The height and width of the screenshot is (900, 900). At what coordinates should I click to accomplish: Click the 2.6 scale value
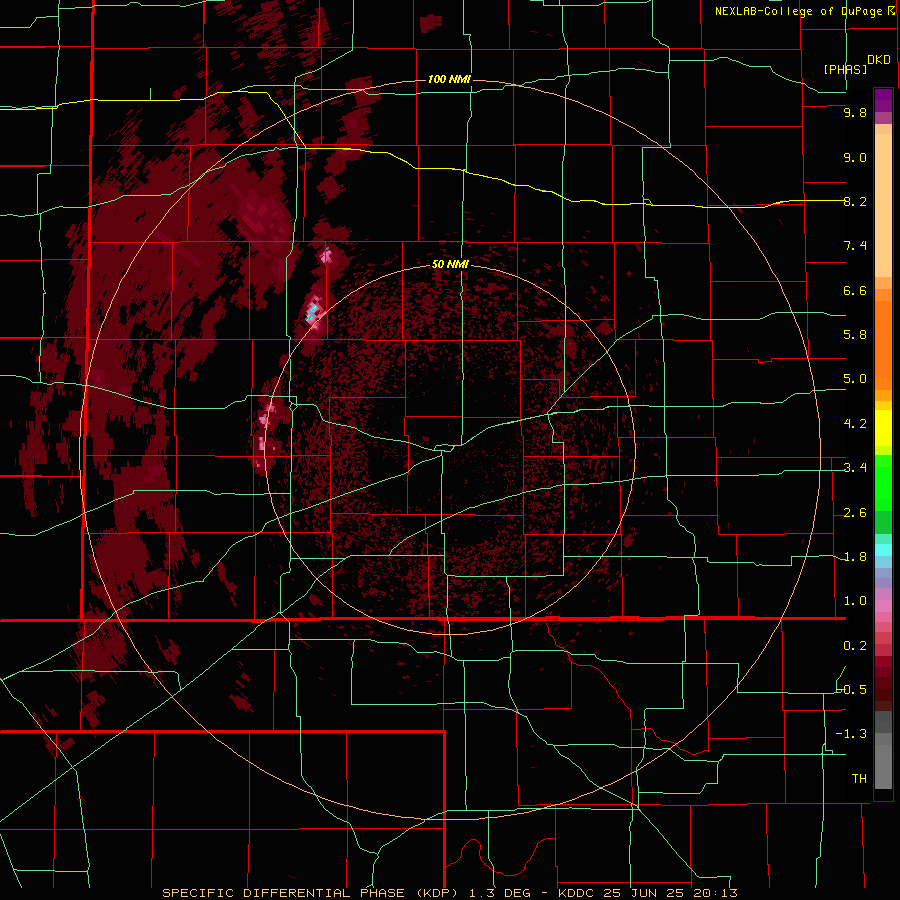click(855, 513)
